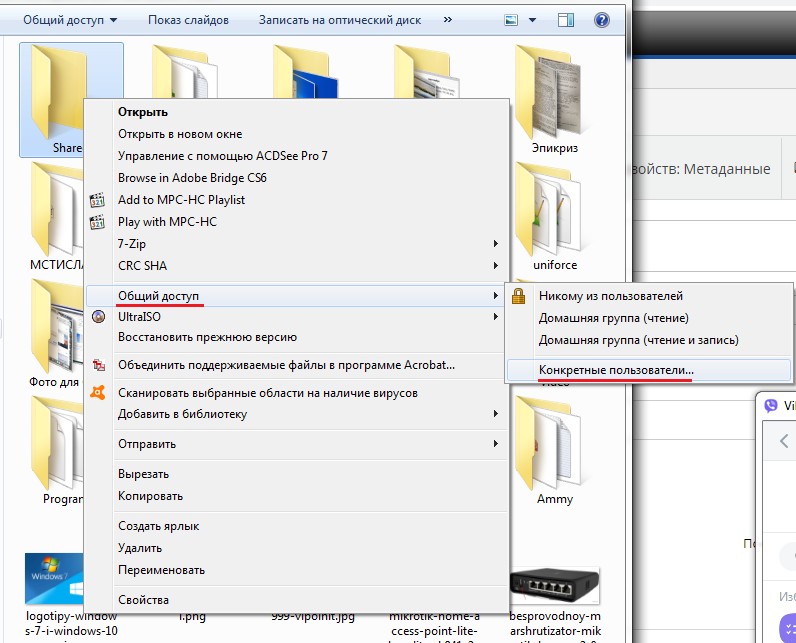
Task: Open the logotipy-windows-7 image thumbnail
Action: click(54, 578)
